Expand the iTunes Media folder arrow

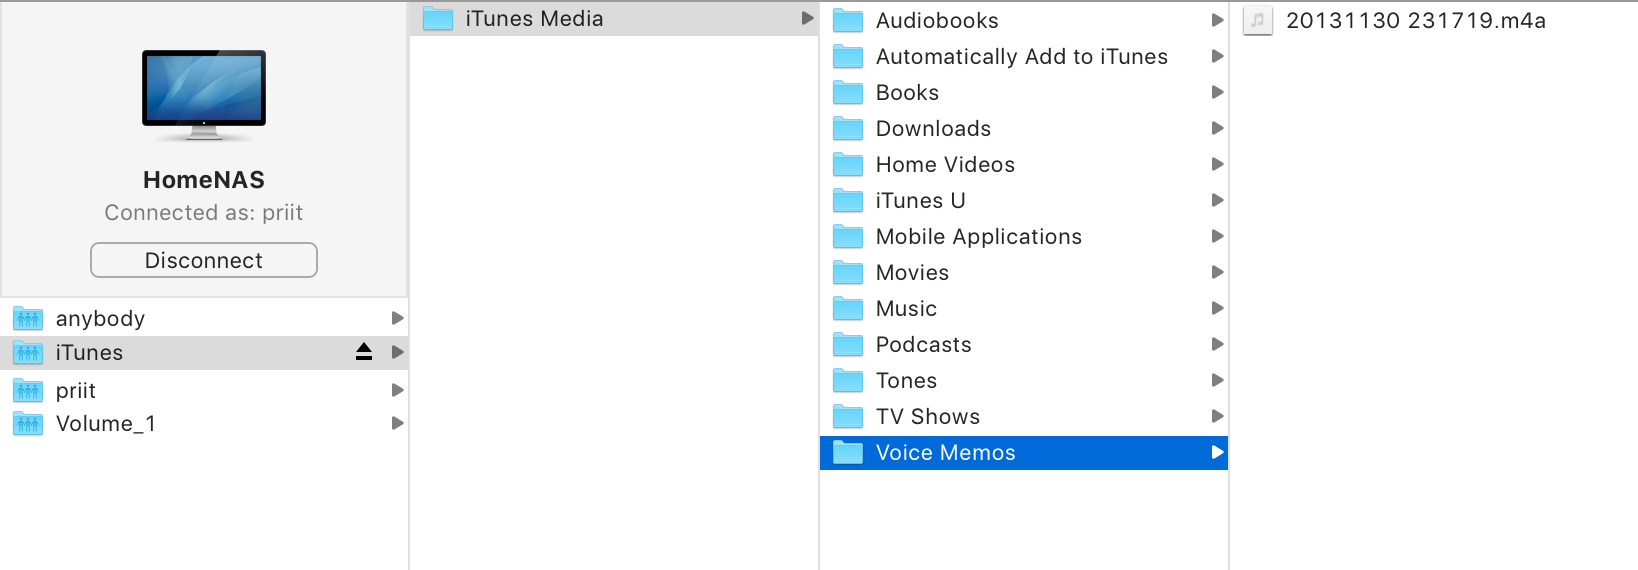coord(807,18)
